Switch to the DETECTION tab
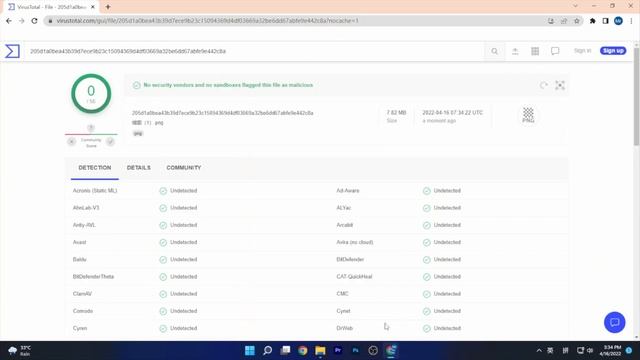Screen dimensions: 640x360 coord(95,168)
